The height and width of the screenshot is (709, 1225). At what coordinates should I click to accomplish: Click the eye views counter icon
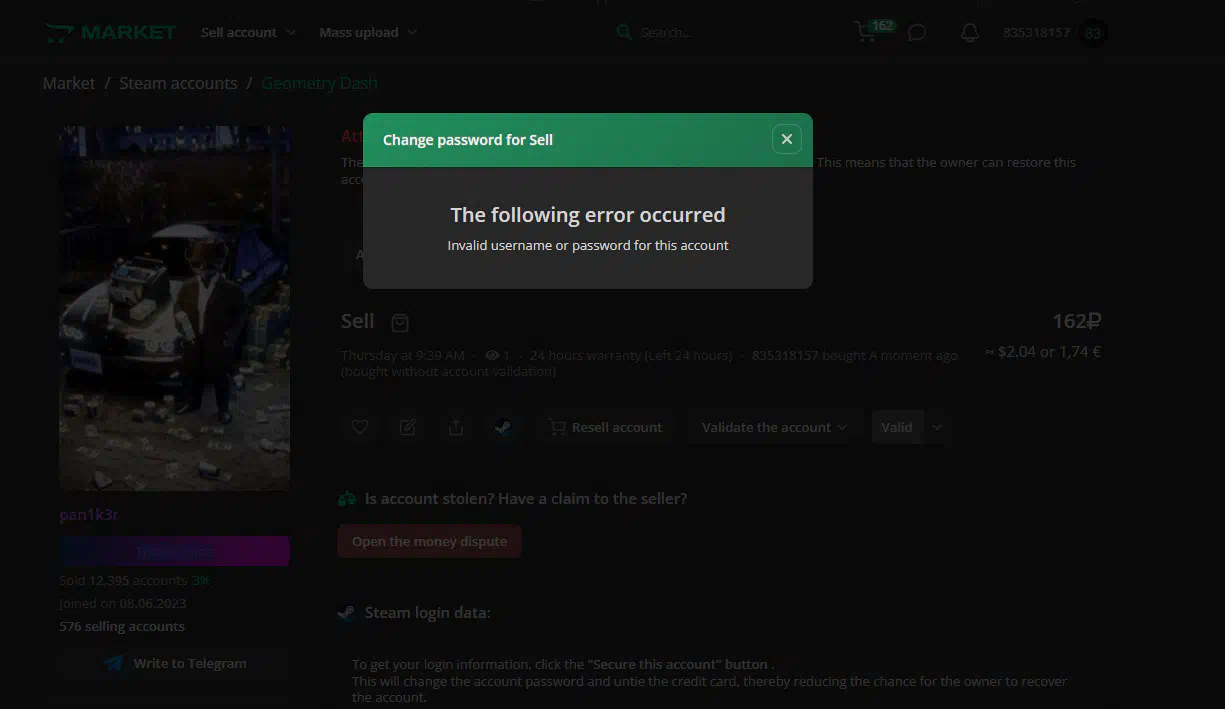click(x=491, y=355)
